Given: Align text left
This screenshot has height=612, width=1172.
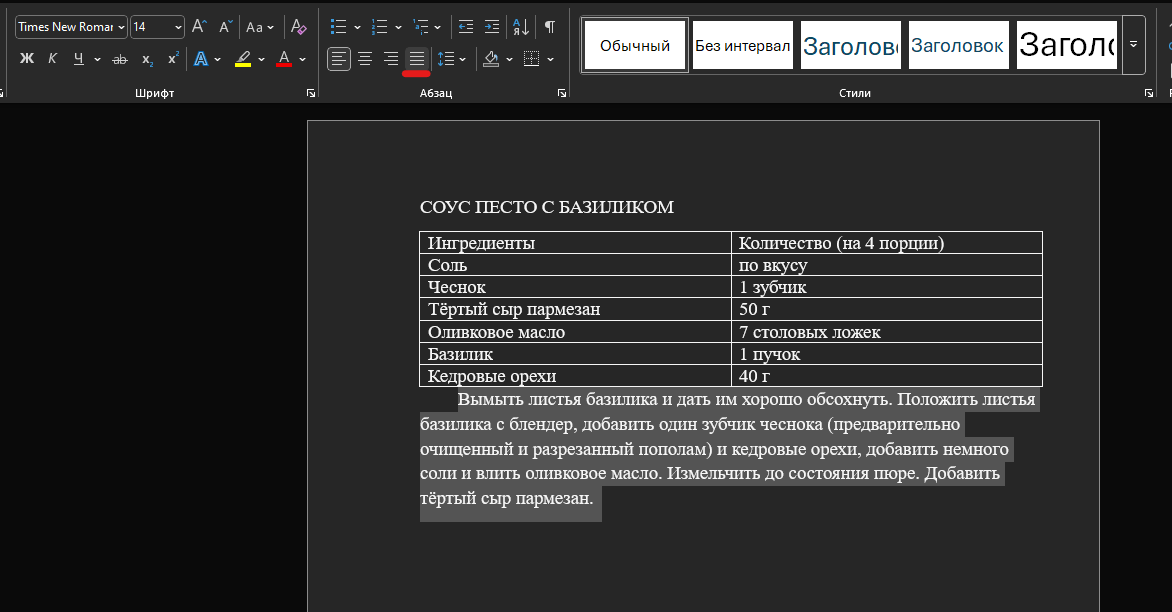Looking at the screenshot, I should click(x=339, y=58).
